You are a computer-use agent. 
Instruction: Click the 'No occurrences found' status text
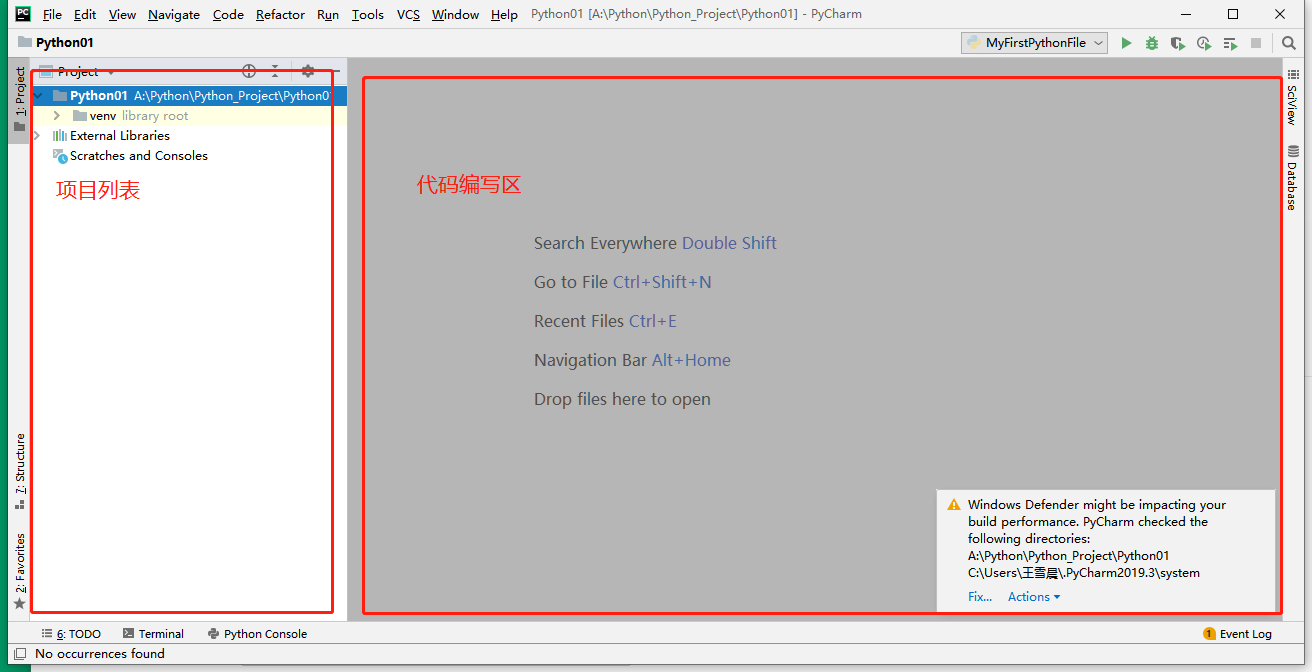pos(100,653)
